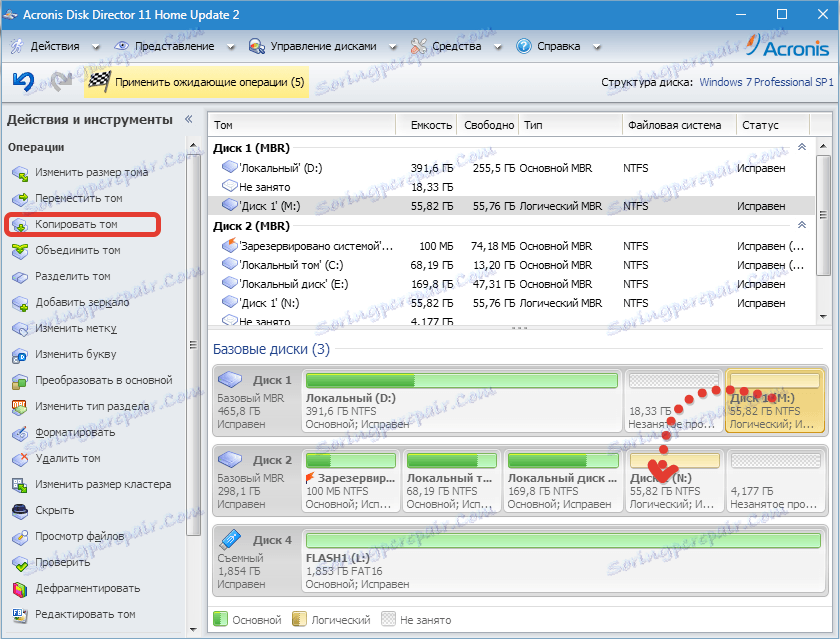
Task: Select the Не занято 18,33 ГБ row
Action: click(512, 187)
